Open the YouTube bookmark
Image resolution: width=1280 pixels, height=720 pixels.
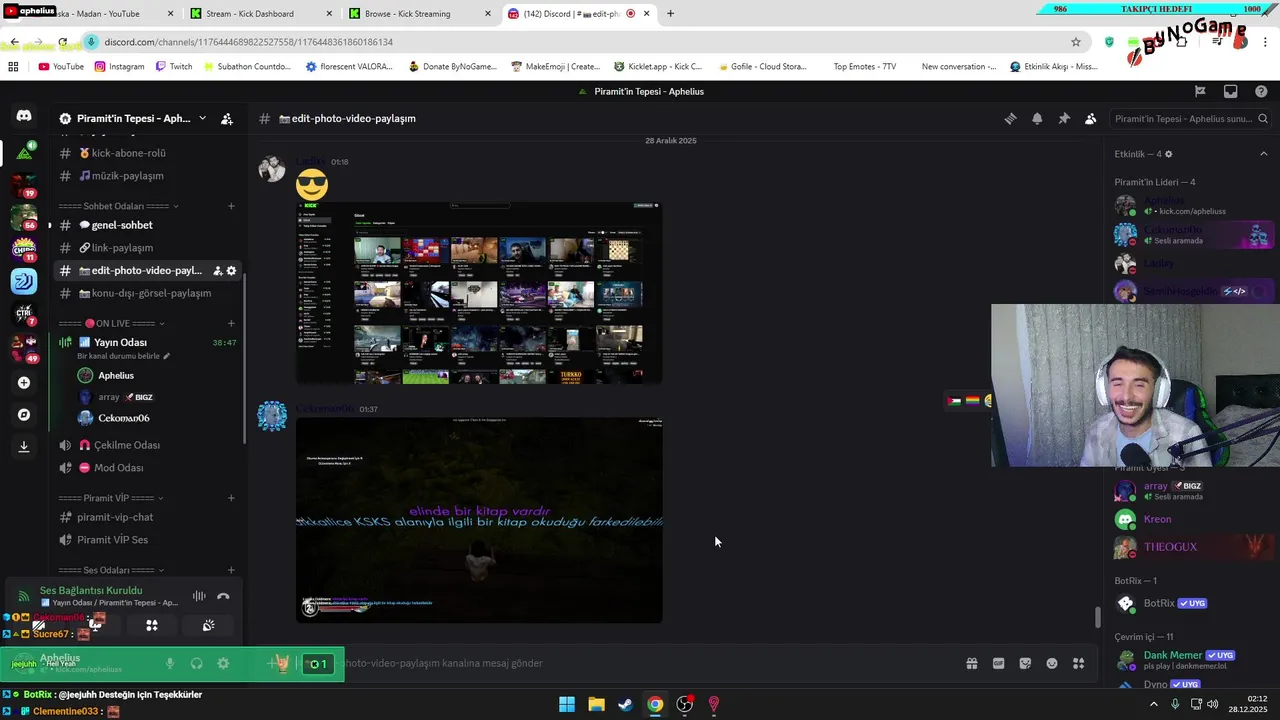61,67
